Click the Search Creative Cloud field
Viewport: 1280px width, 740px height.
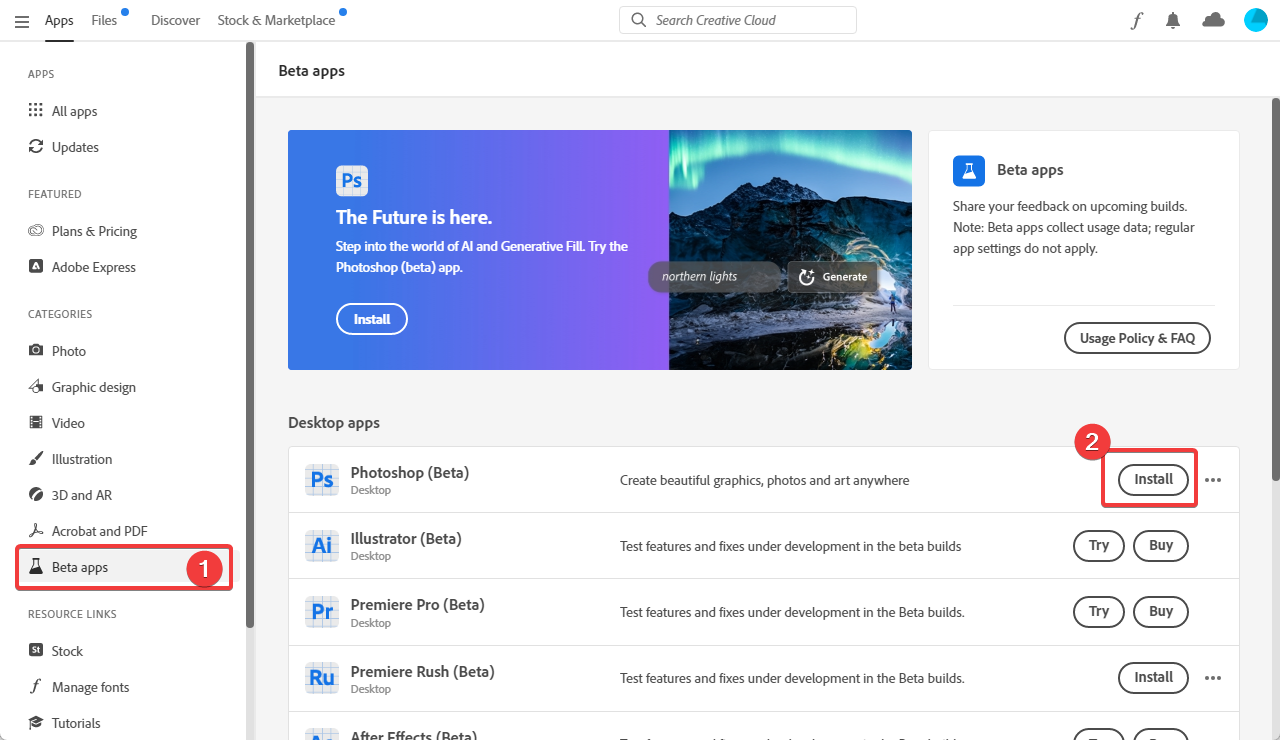coord(738,20)
